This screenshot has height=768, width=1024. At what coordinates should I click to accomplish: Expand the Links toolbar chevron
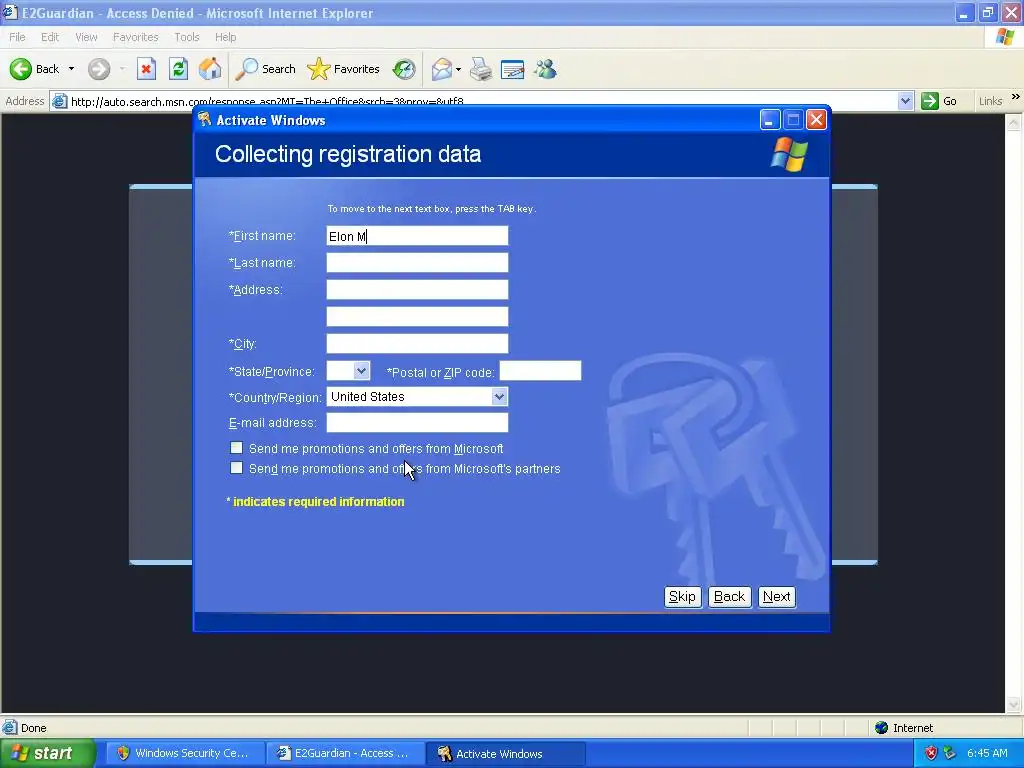click(1016, 97)
